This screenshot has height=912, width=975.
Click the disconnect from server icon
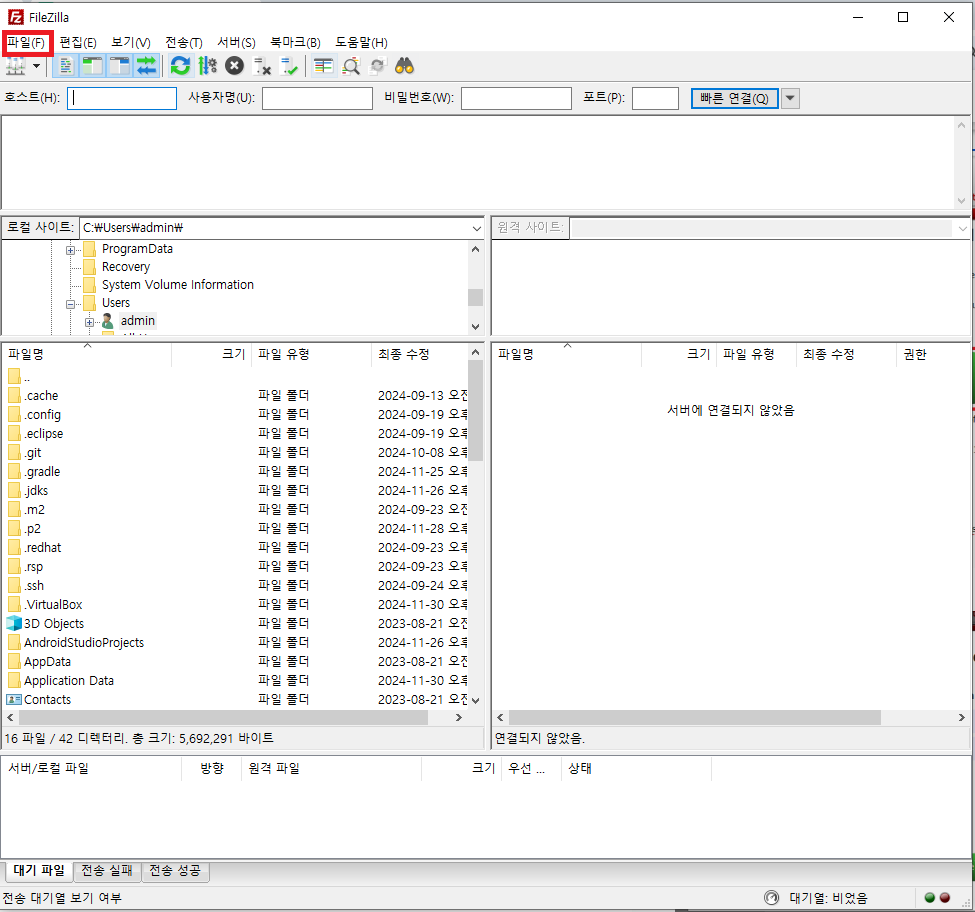click(262, 66)
